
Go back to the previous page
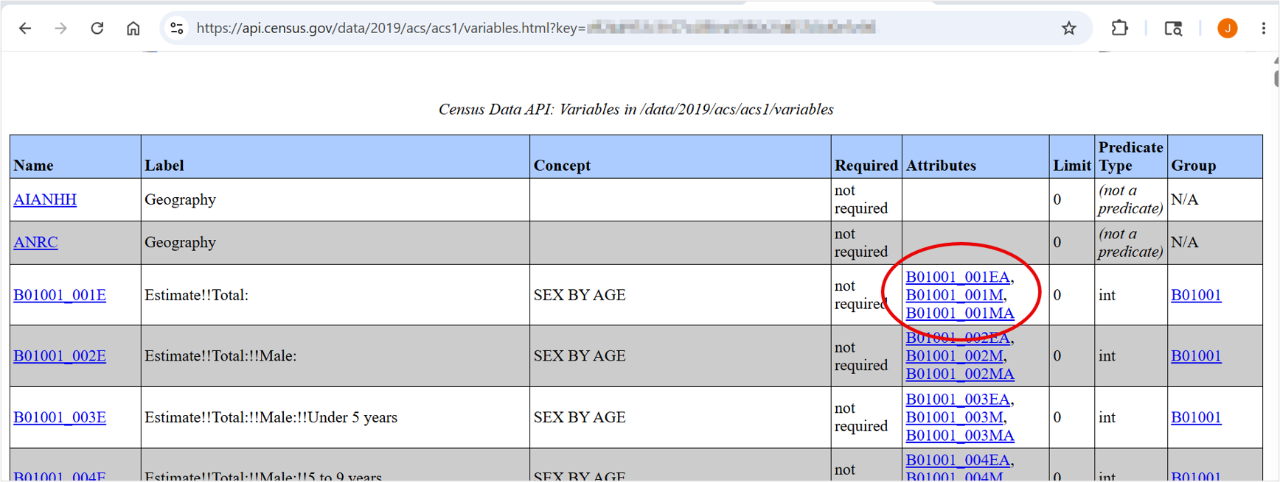25,28
